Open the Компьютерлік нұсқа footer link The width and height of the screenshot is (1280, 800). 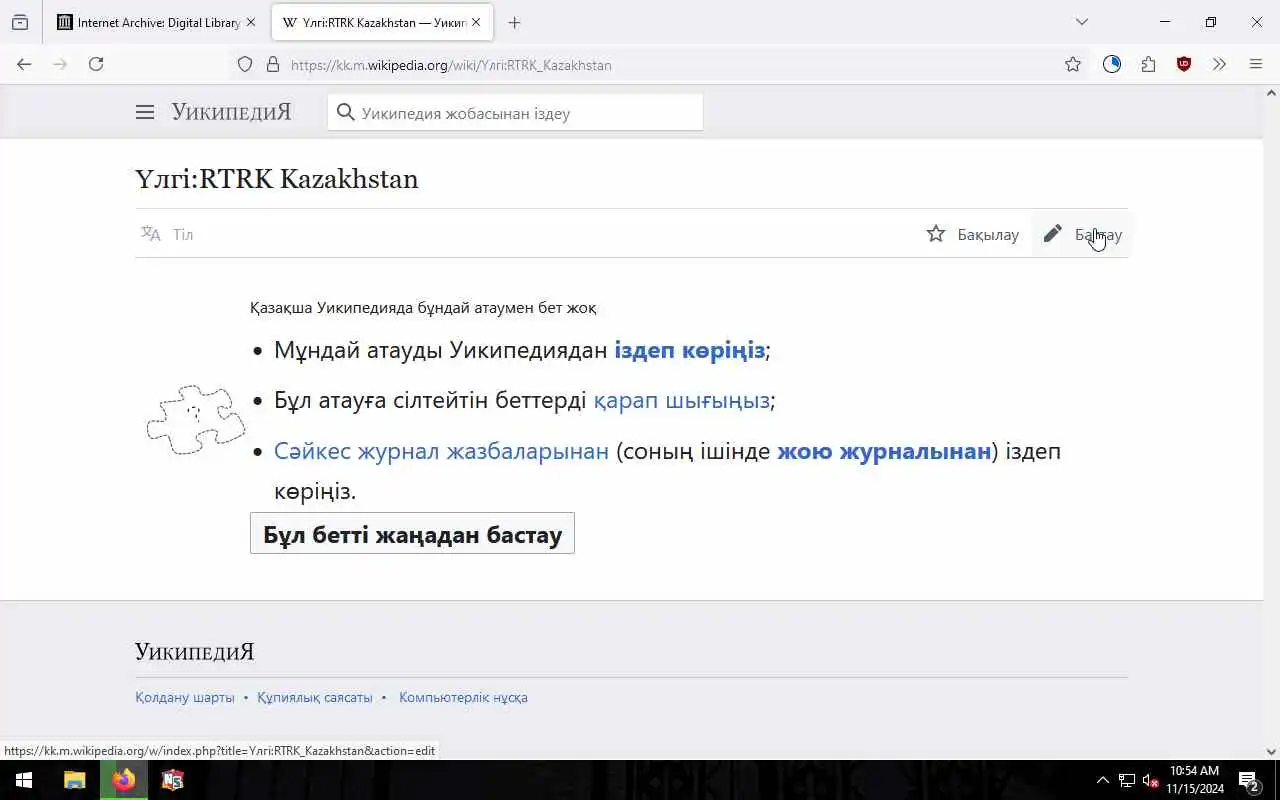click(463, 697)
